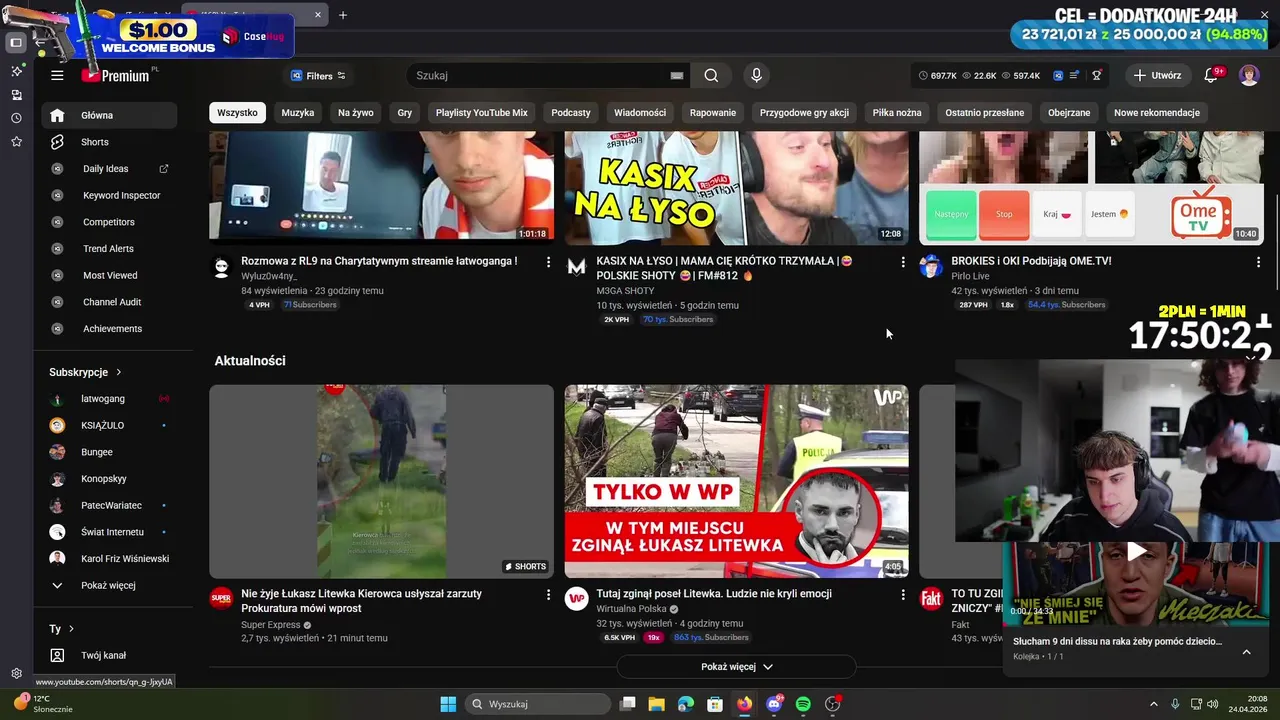Open the vidIQ logo icon in stats bar
The height and width of the screenshot is (720, 1280).
[1057, 76]
